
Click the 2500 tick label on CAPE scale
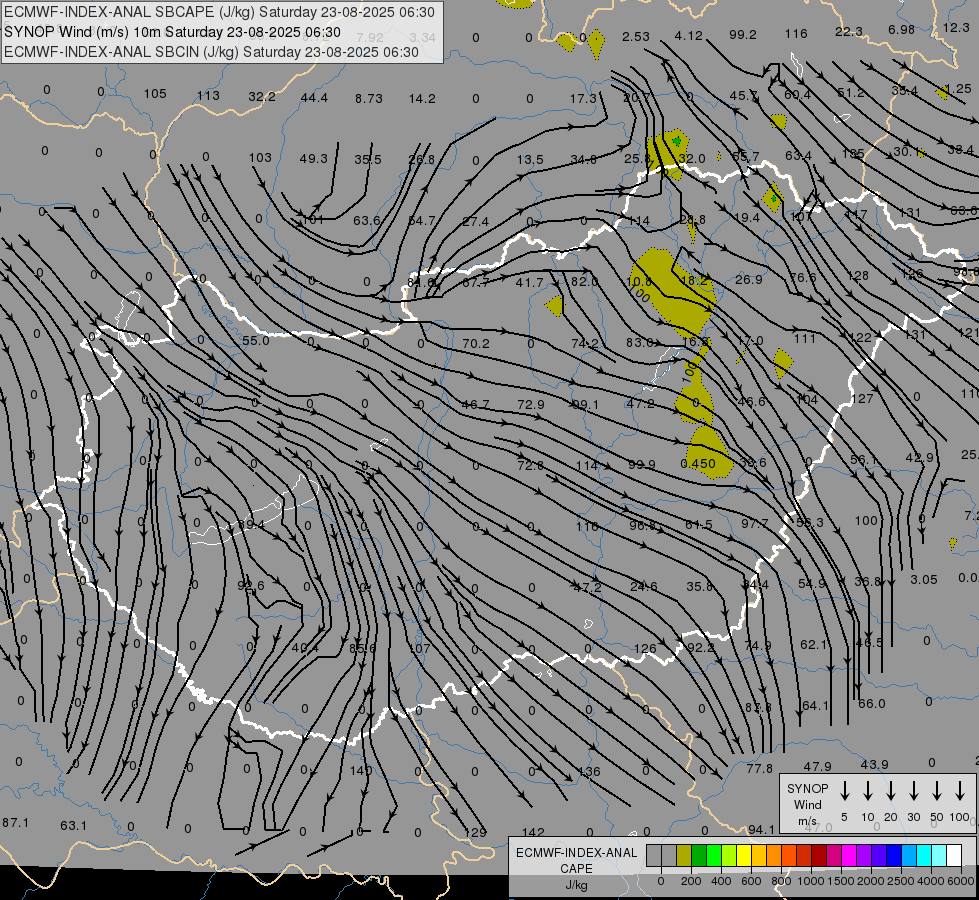click(x=901, y=881)
